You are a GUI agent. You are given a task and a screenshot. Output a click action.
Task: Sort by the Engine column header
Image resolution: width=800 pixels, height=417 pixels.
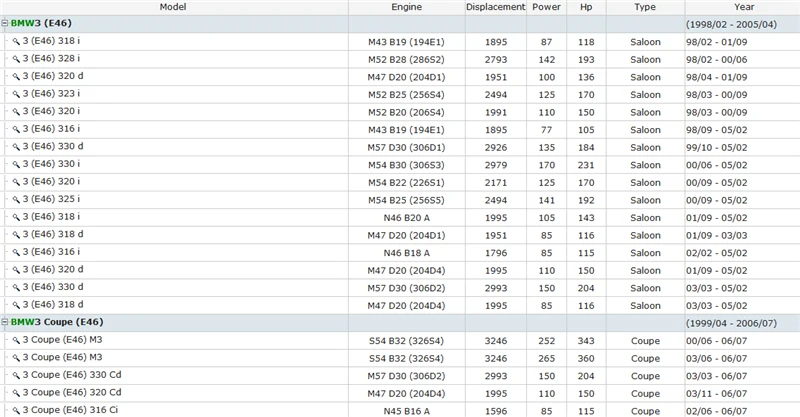pyautogui.click(x=407, y=7)
